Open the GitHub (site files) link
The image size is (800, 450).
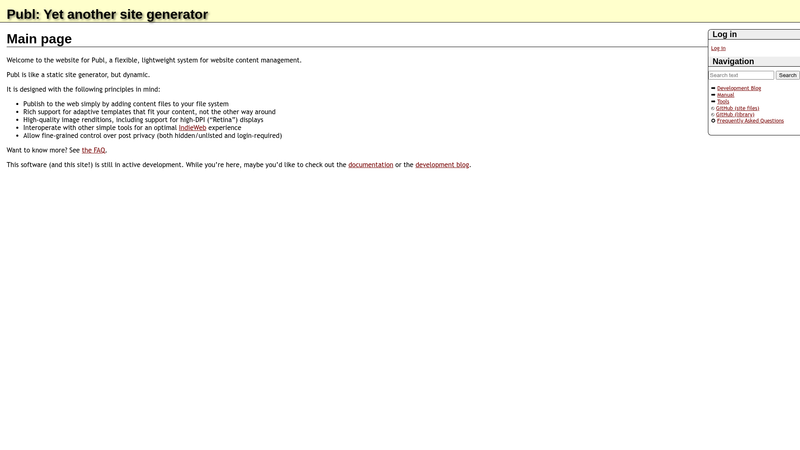click(737, 108)
